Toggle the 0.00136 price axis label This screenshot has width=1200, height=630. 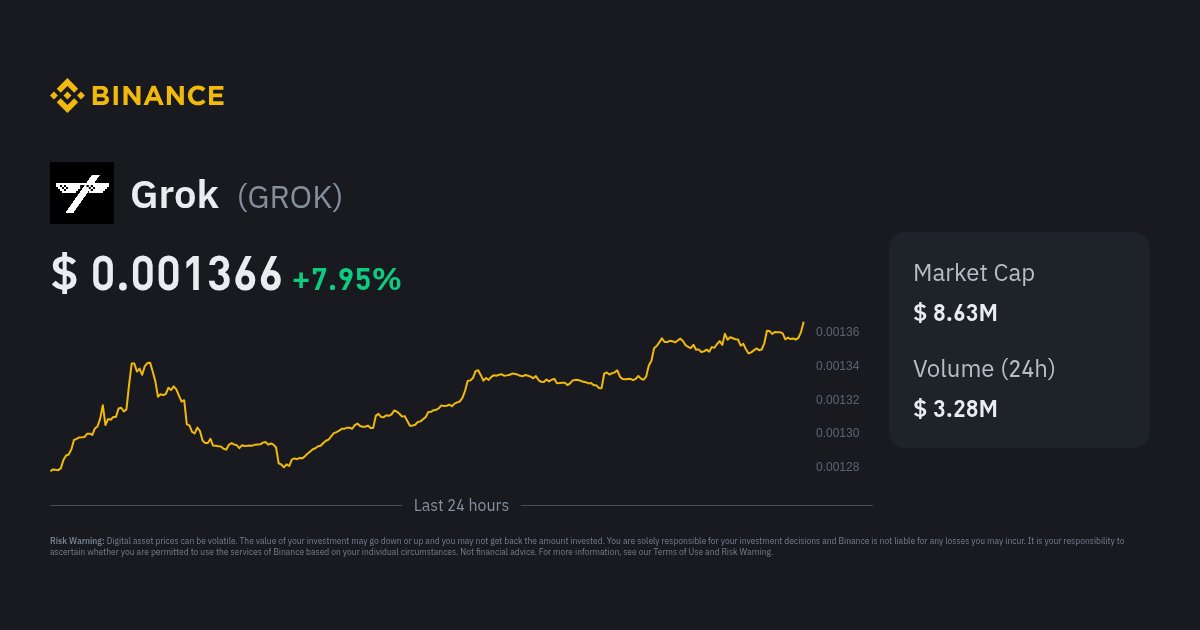pos(836,331)
